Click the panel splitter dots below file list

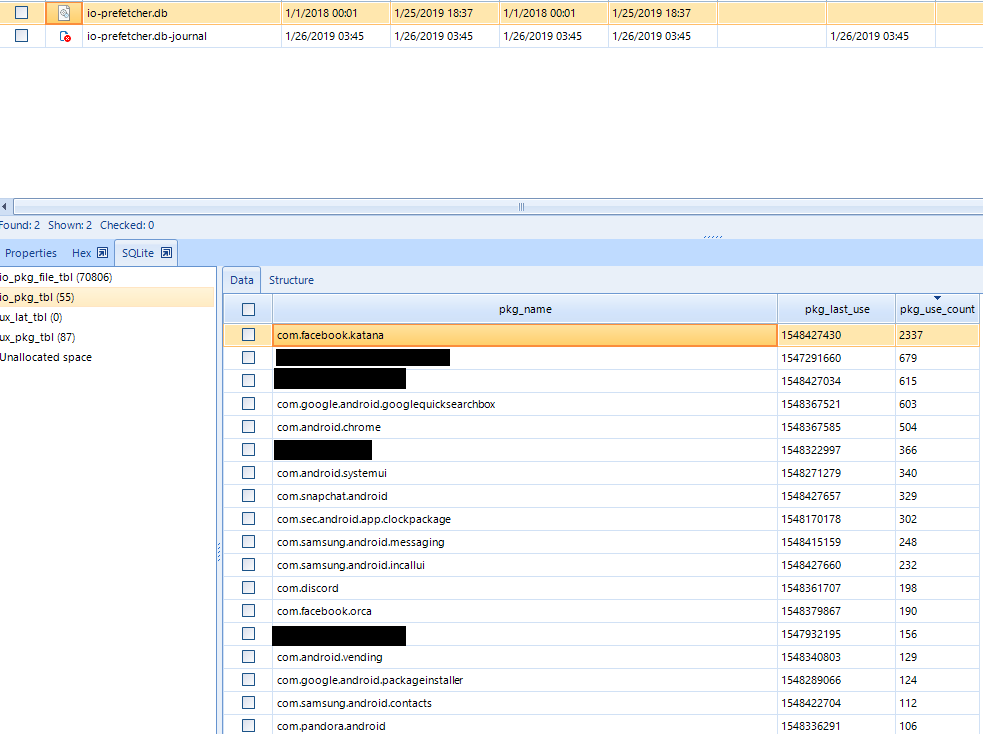713,237
